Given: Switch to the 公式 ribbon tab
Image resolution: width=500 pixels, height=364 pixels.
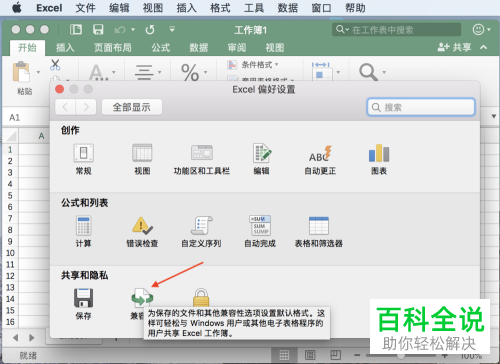Looking at the screenshot, I should click(161, 48).
